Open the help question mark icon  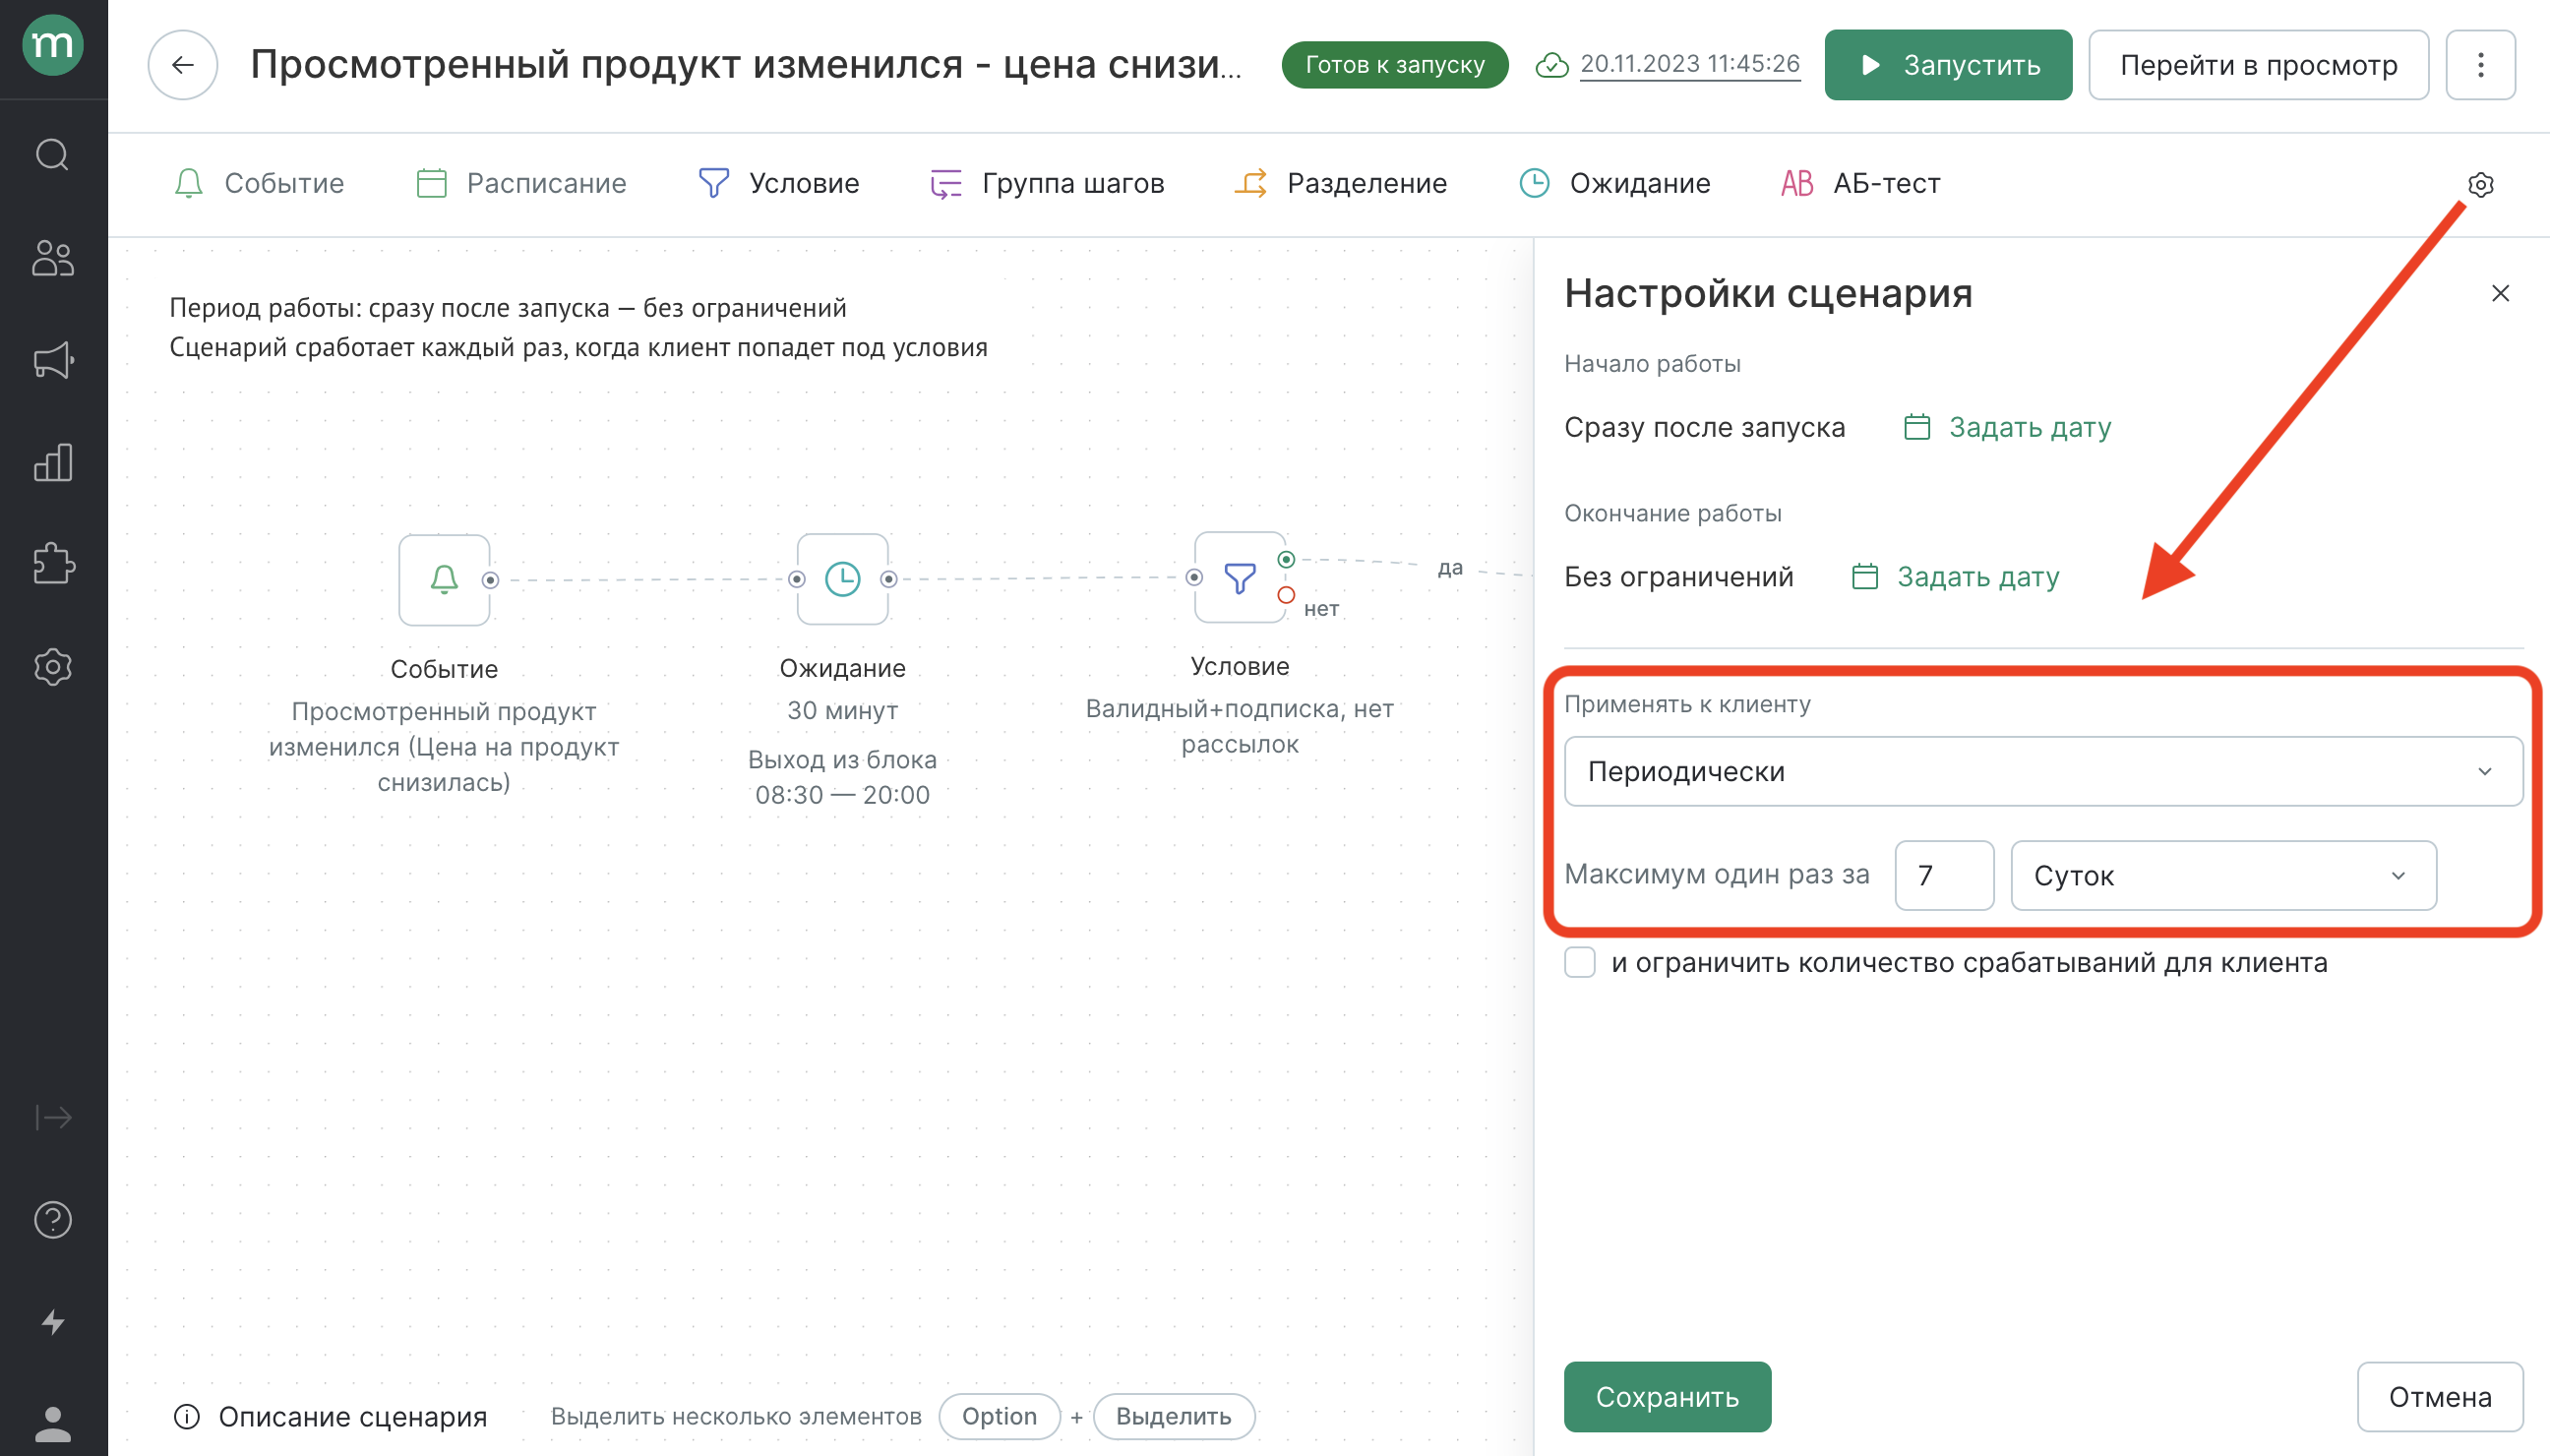point(52,1220)
